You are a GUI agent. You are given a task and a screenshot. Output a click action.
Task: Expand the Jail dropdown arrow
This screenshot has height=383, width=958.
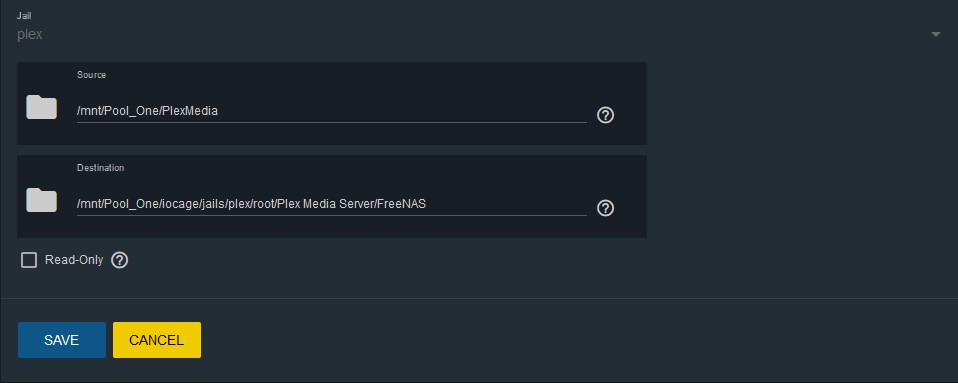click(935, 35)
